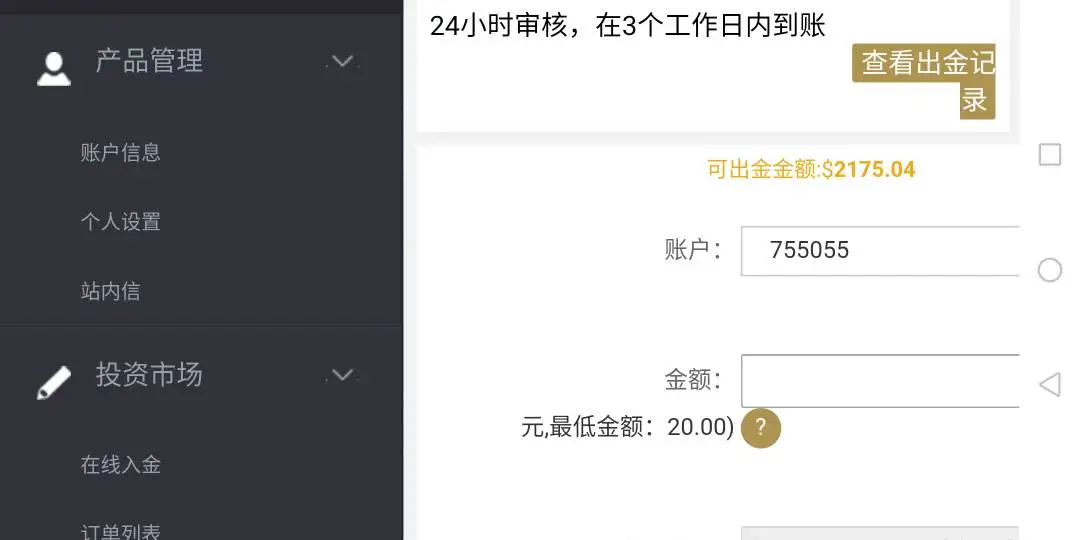The image size is (1080, 540).
Task: Open 账户信息 in the sidebar
Action: (x=120, y=153)
